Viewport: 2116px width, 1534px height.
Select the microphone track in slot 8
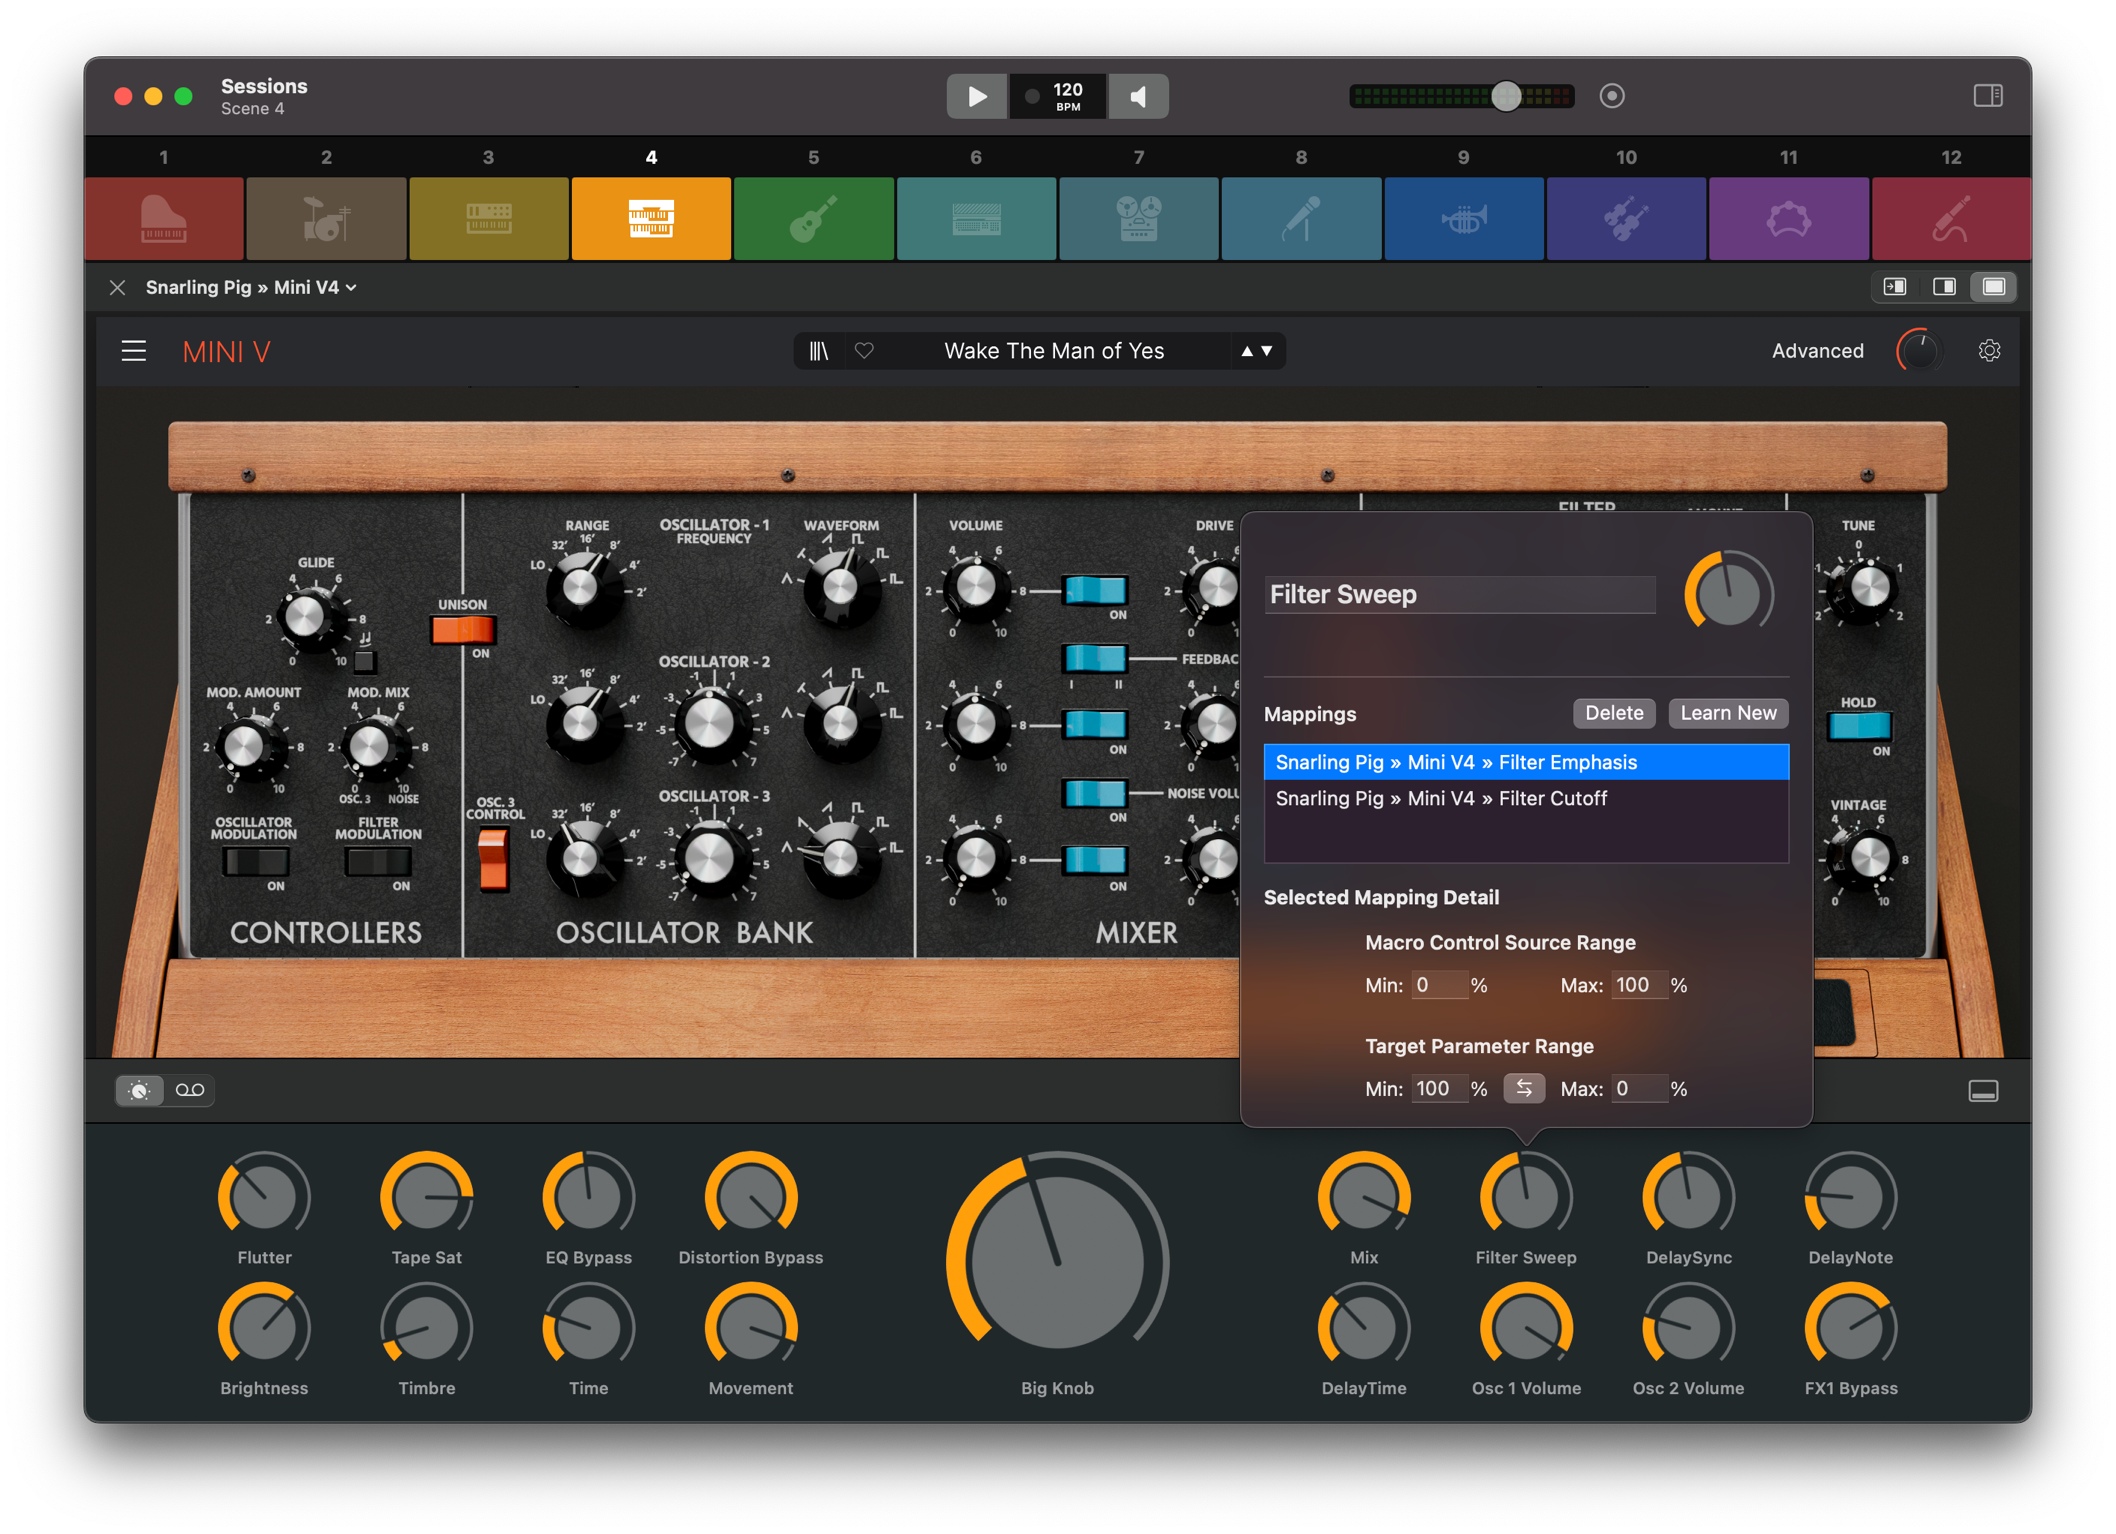1301,218
